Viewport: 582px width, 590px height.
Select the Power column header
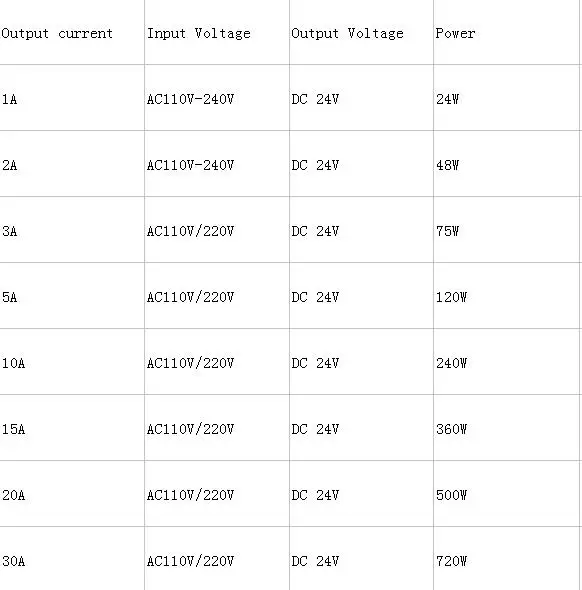[x=506, y=32]
